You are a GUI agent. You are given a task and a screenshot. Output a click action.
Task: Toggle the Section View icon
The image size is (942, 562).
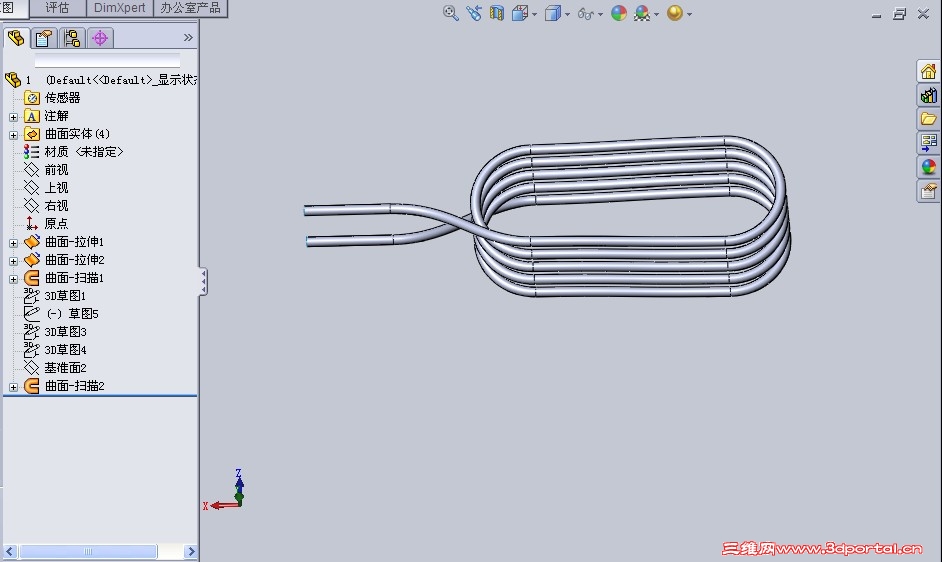pyautogui.click(x=496, y=13)
